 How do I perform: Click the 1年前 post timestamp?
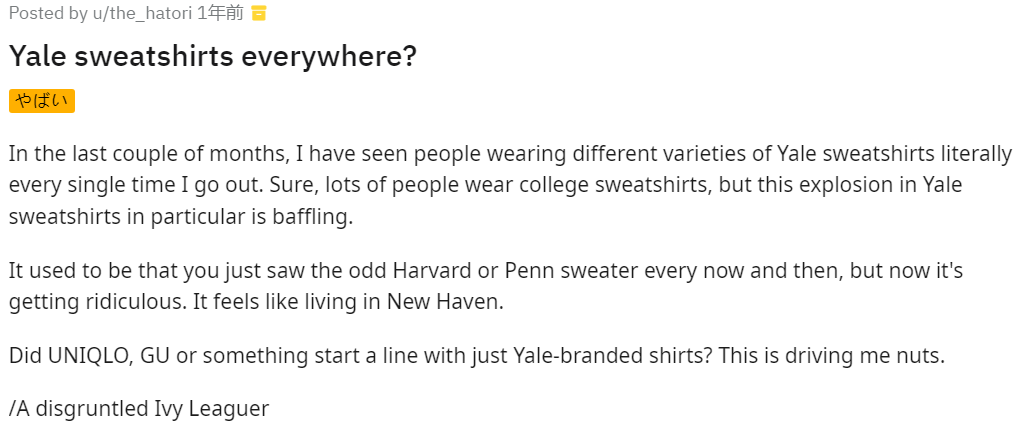tap(221, 14)
